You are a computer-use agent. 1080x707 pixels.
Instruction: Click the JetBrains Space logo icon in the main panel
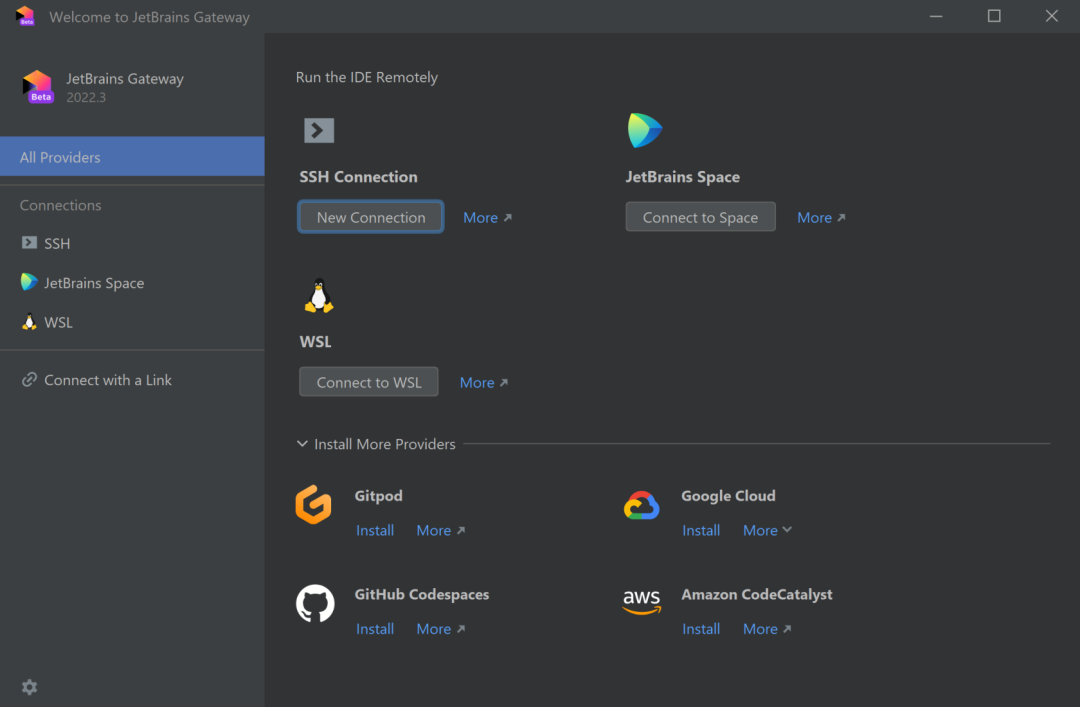(645, 130)
